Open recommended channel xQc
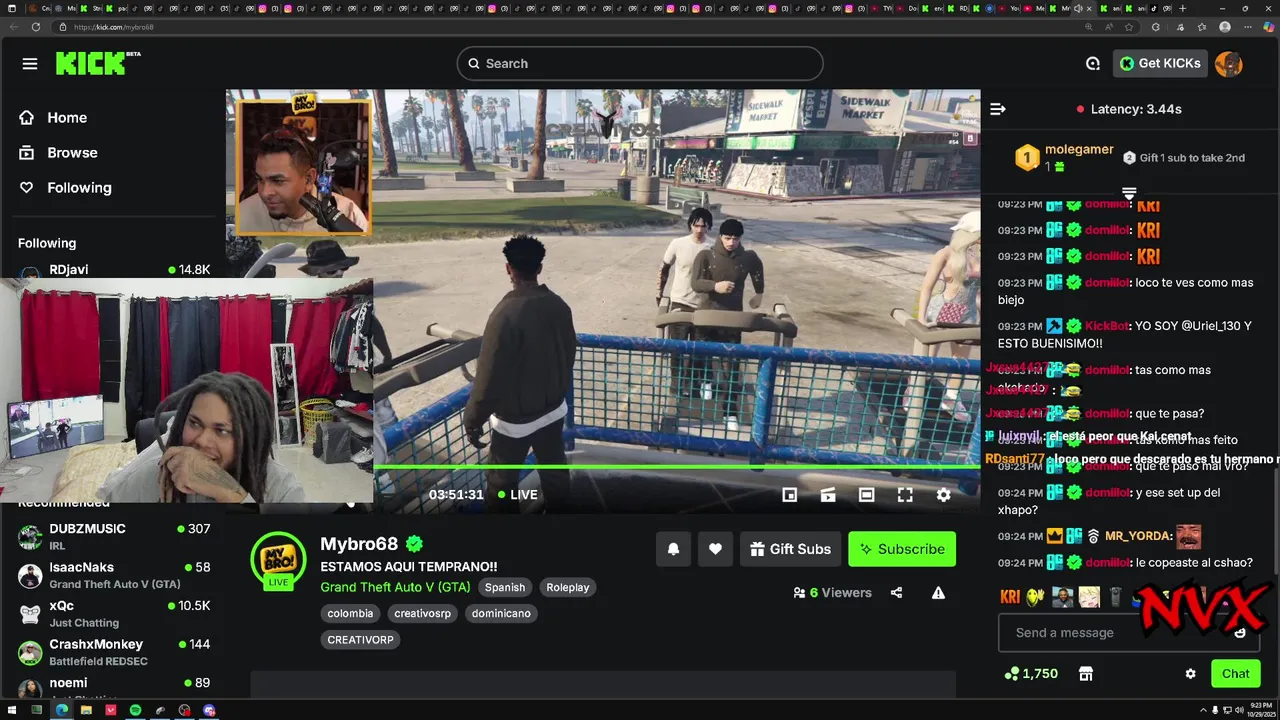The image size is (1280, 720). pyautogui.click(x=115, y=613)
